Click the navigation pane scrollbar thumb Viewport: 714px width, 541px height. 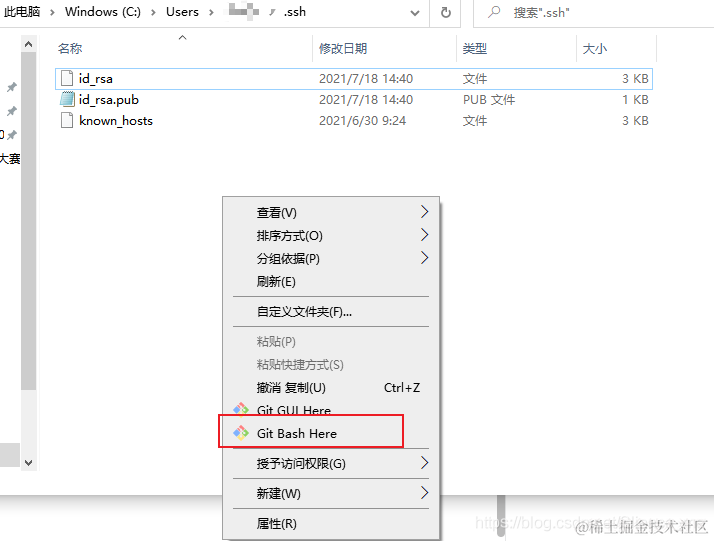[x=28, y=221]
